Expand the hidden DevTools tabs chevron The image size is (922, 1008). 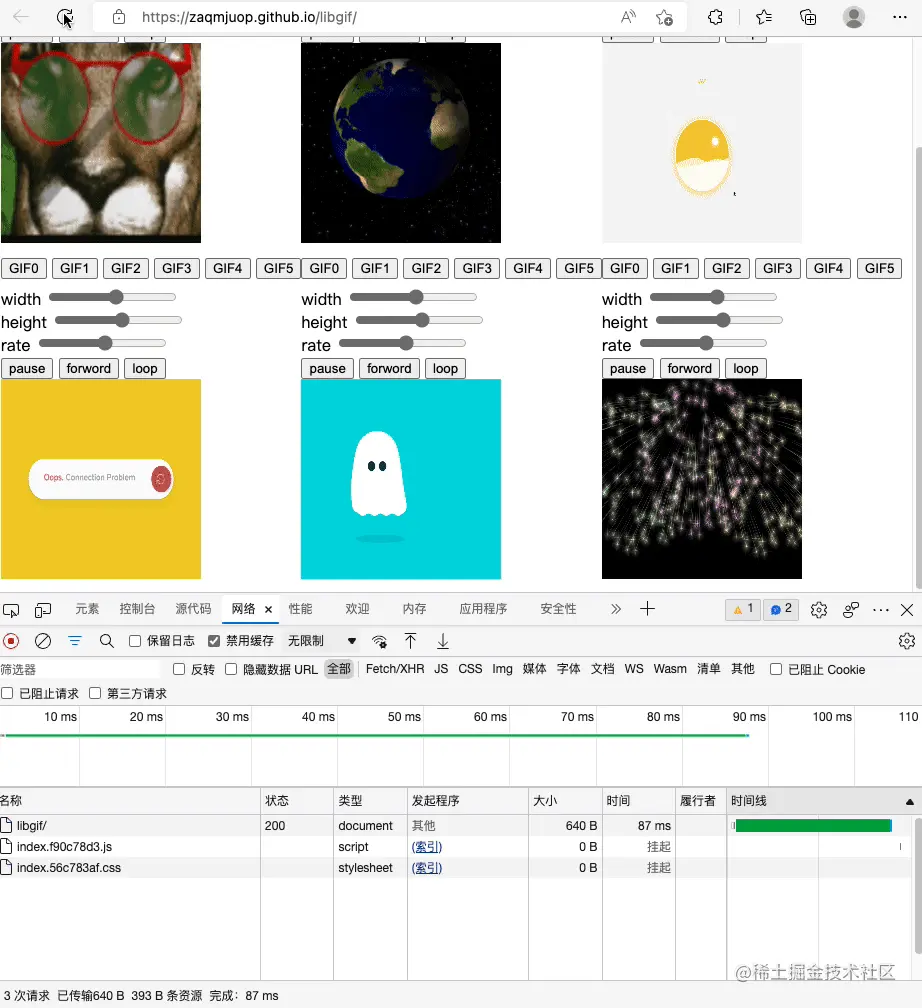point(616,608)
